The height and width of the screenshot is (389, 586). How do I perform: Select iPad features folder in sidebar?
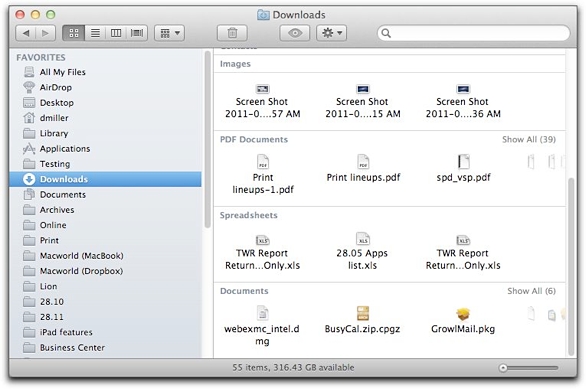[x=105, y=333]
